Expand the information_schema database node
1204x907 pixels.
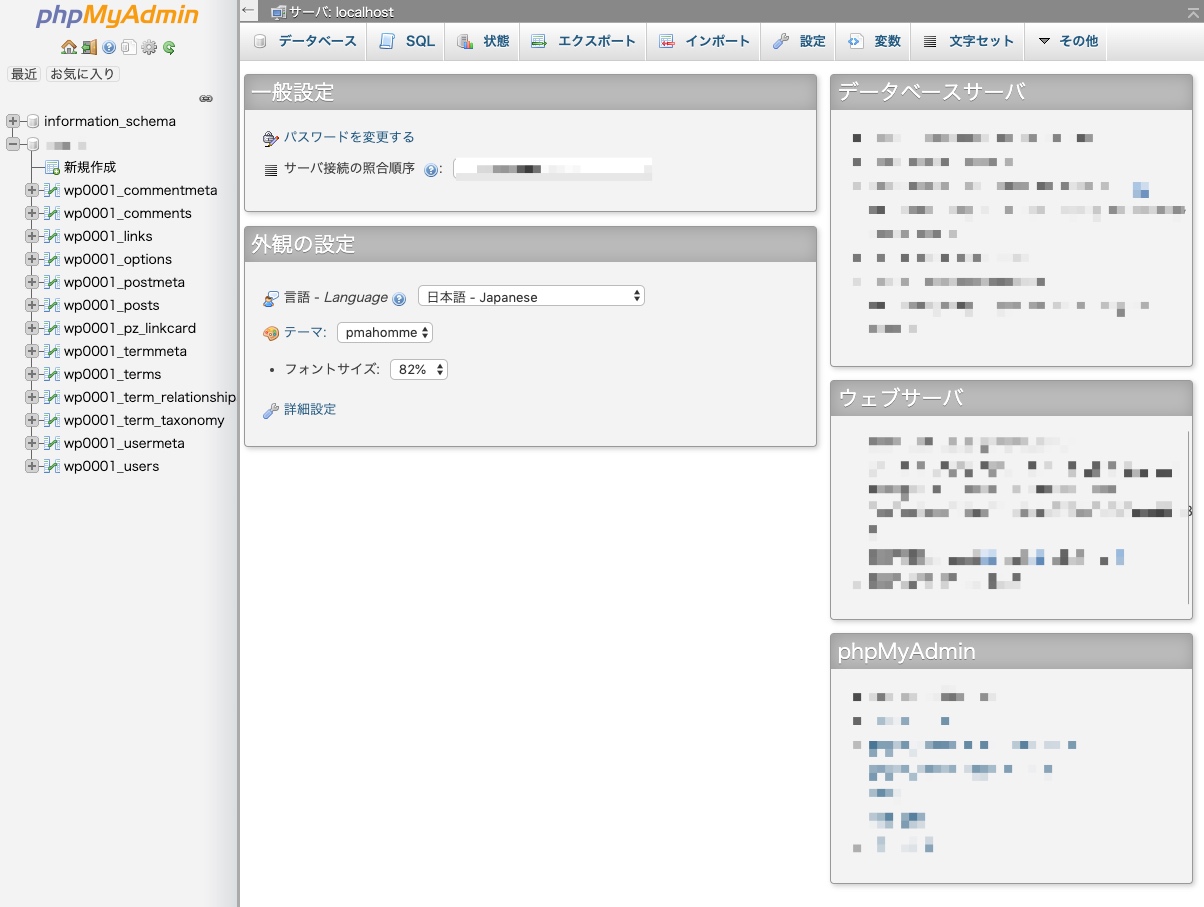[x=13, y=121]
